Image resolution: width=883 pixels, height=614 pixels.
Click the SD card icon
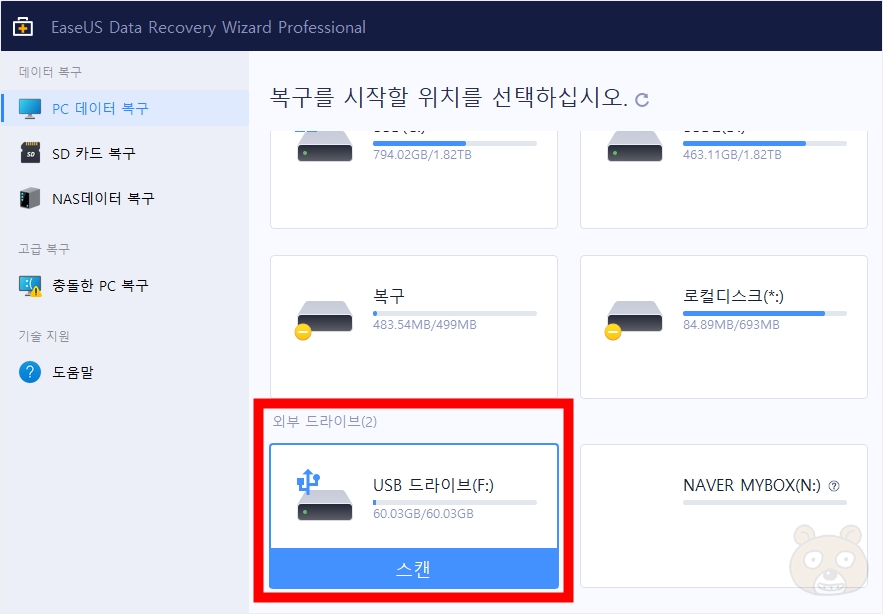(30, 153)
